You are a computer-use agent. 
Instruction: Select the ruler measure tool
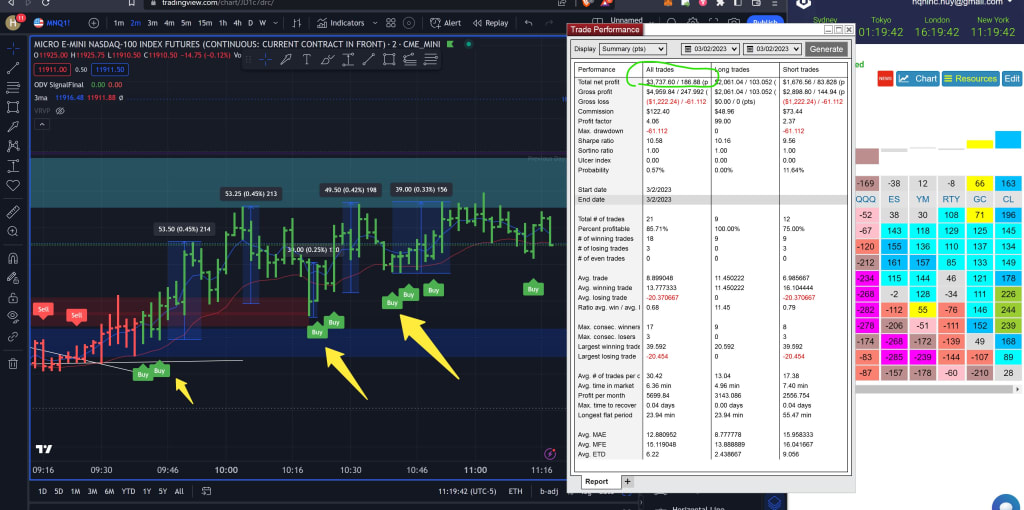13,212
